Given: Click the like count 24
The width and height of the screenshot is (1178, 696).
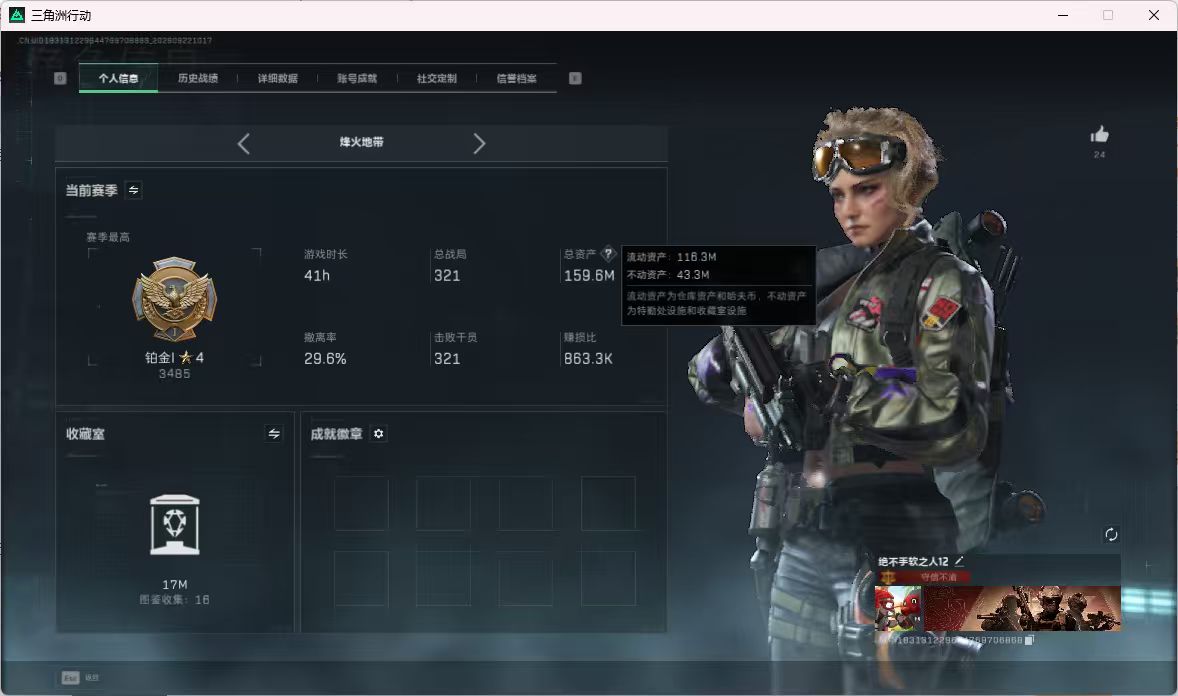Looking at the screenshot, I should pyautogui.click(x=1099, y=155).
